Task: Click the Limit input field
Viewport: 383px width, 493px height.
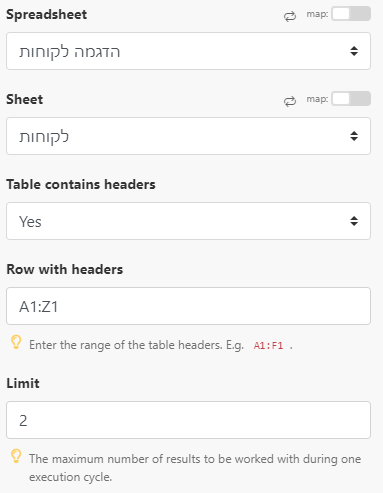Action: point(188,420)
